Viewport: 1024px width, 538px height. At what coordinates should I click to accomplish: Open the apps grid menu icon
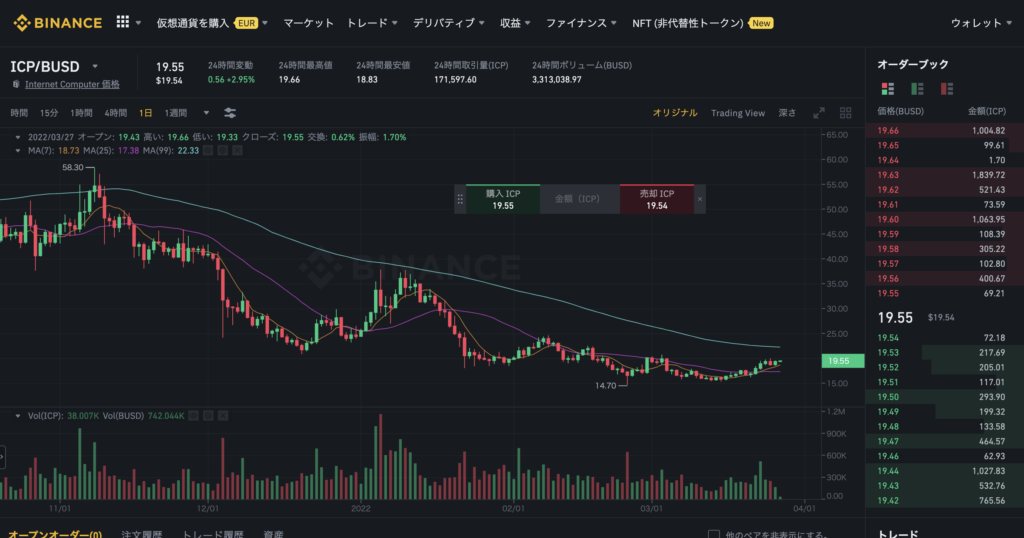point(123,22)
